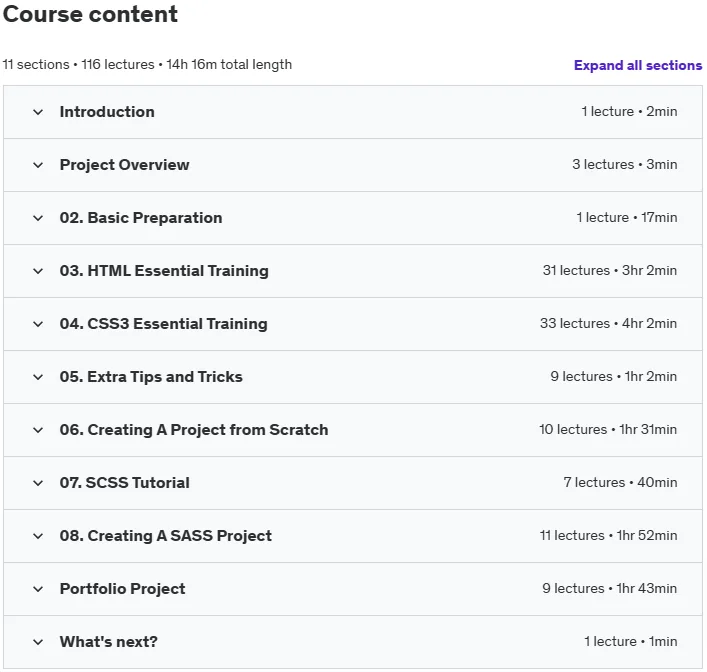Click the chevron beside 02. Basic Preparation

pyautogui.click(x=38, y=218)
